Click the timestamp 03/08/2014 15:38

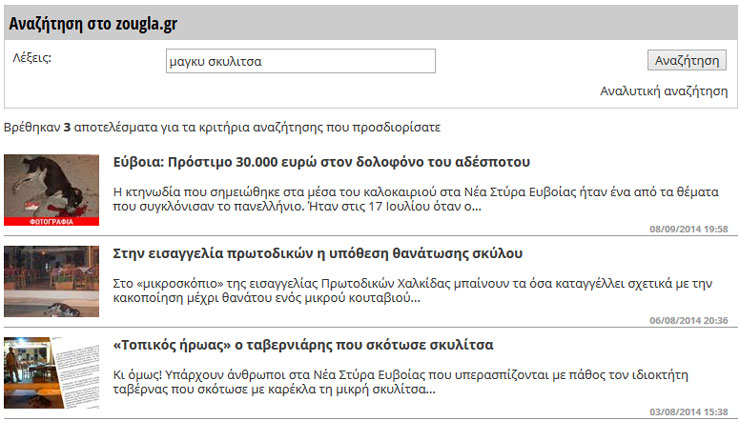click(x=688, y=411)
